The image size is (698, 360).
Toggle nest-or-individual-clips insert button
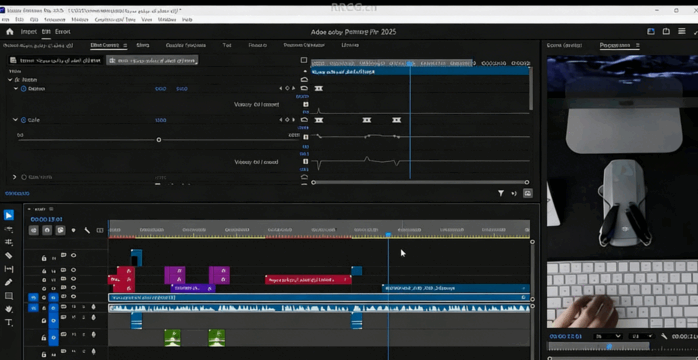(x=34, y=231)
